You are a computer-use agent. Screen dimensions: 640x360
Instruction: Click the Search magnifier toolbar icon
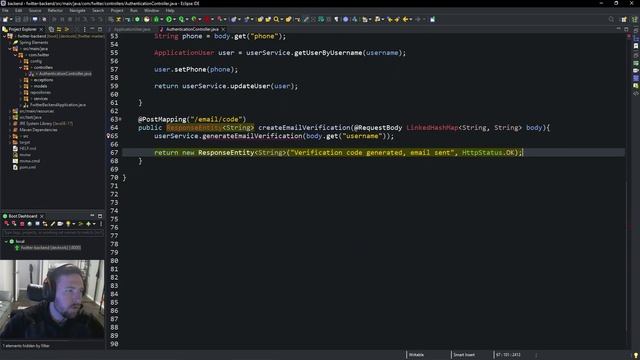pyautogui.click(x=276, y=19)
